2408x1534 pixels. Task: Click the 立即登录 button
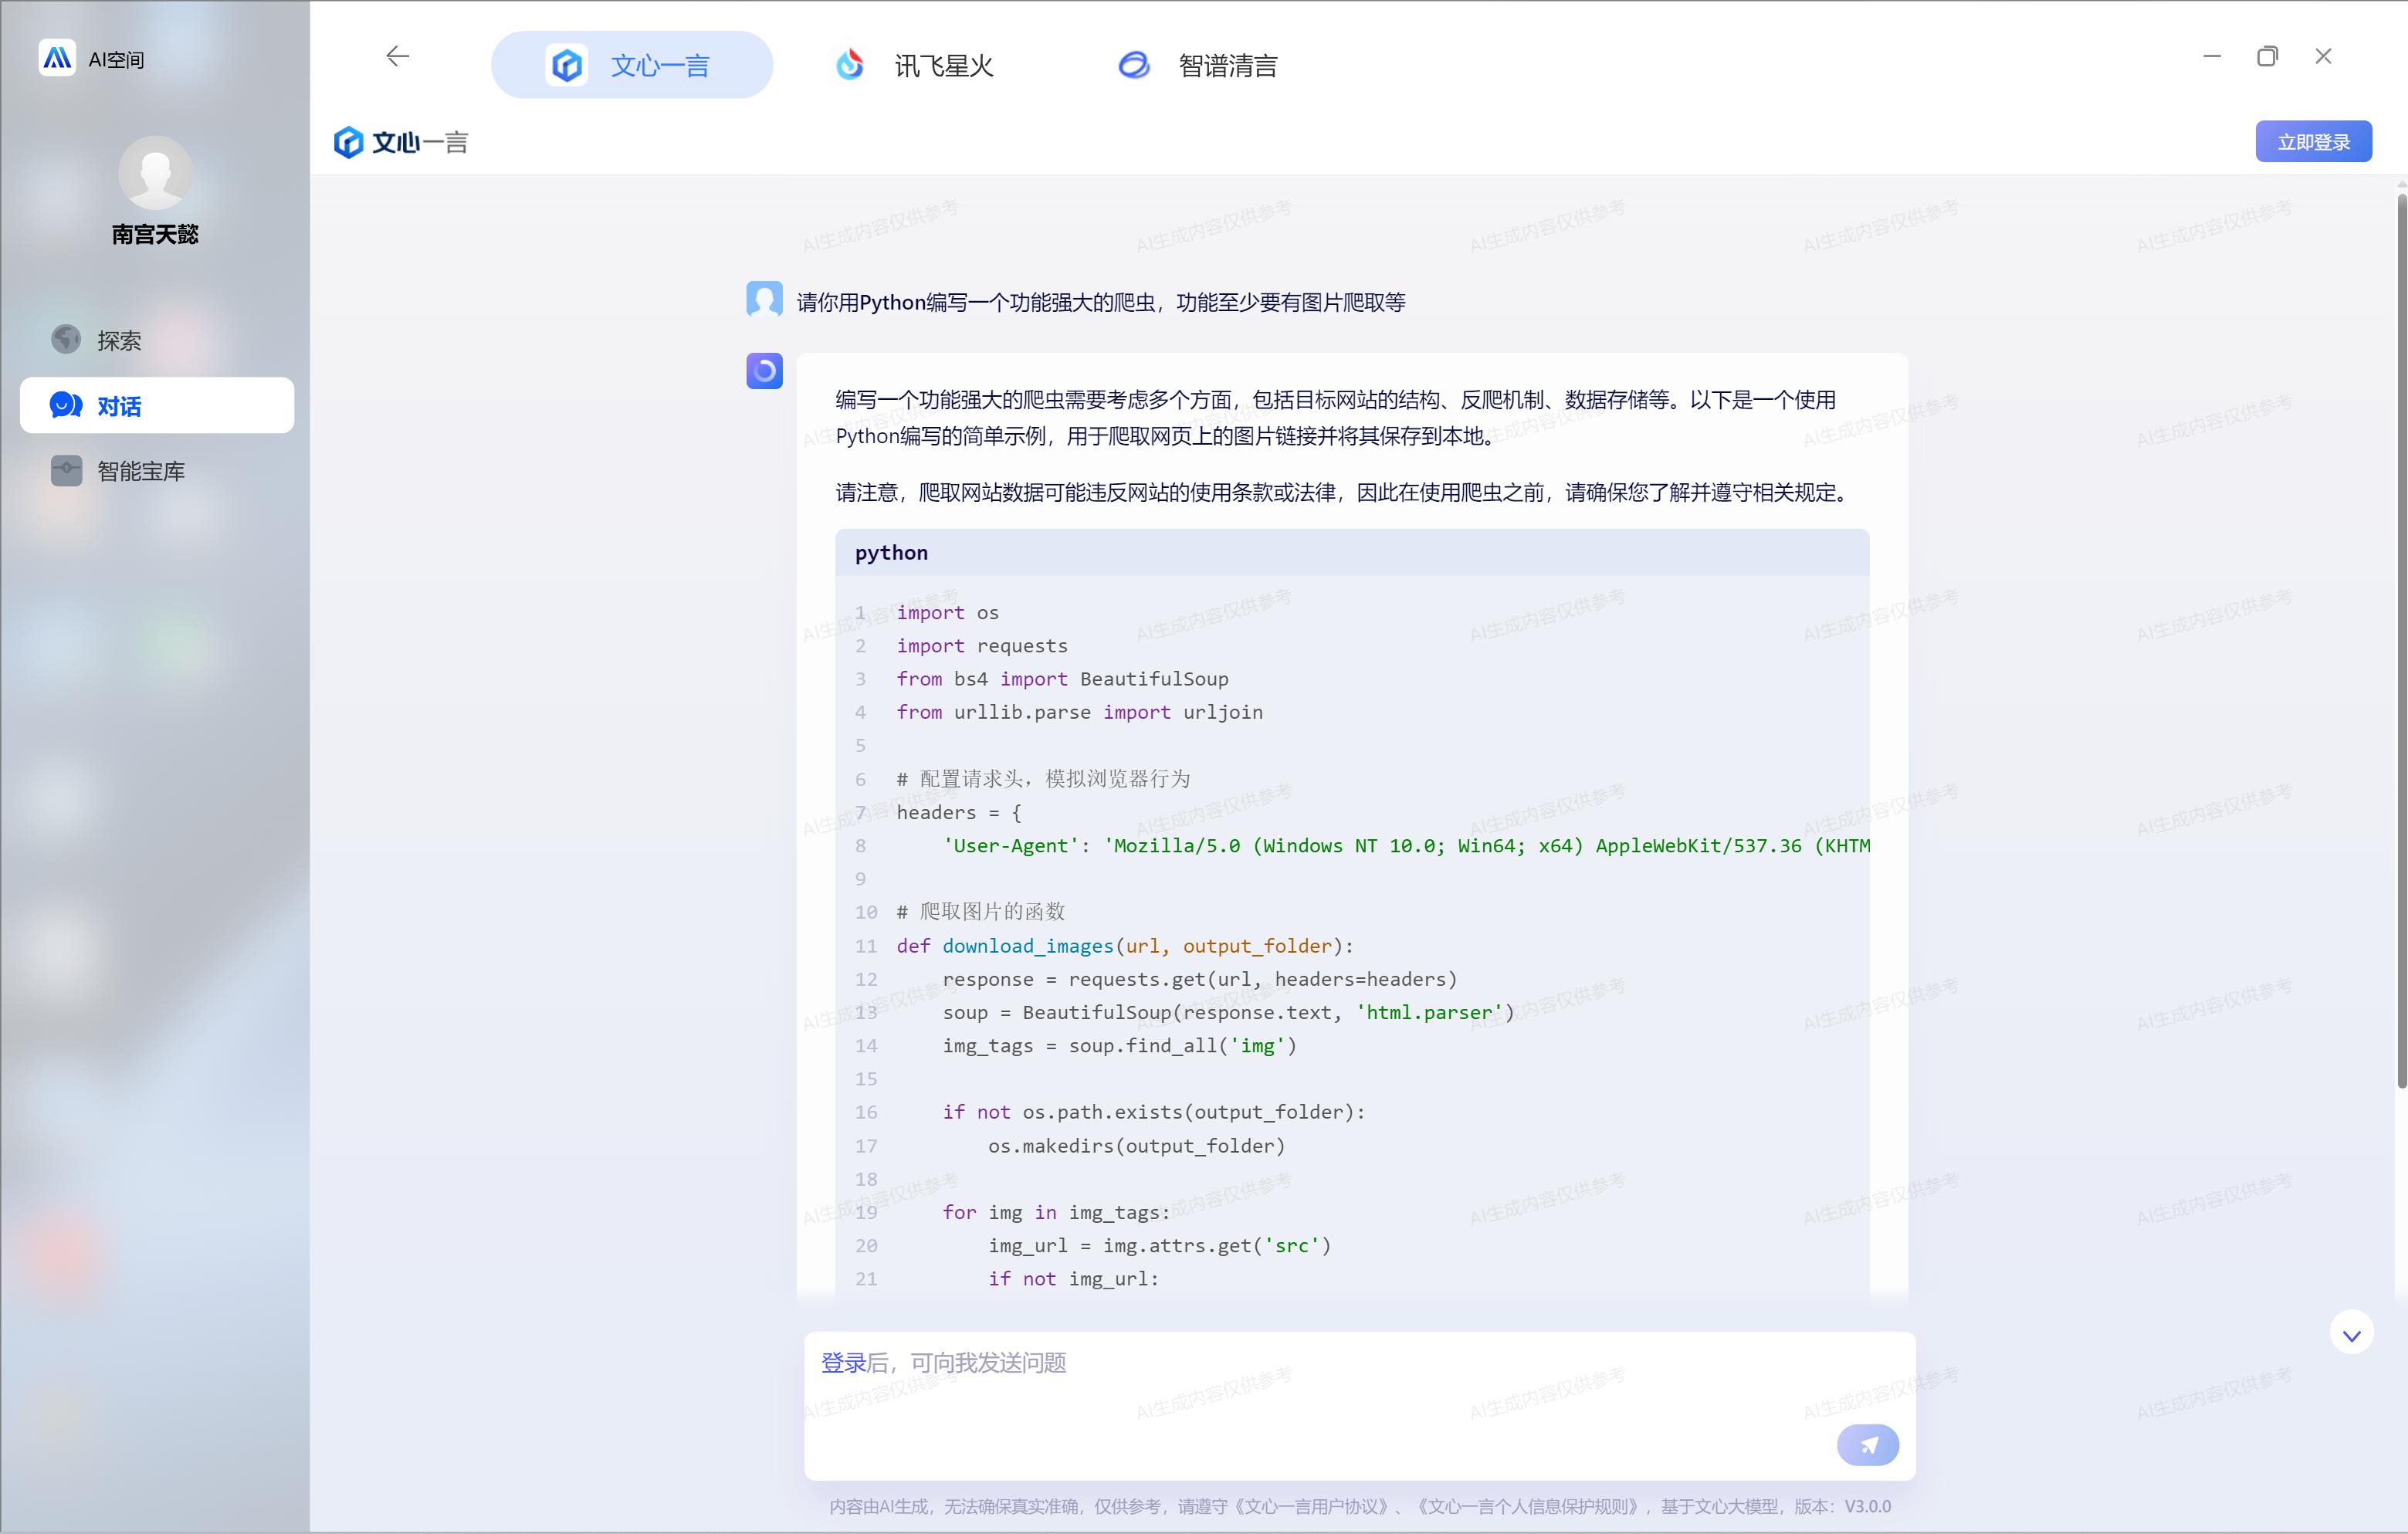point(2313,140)
